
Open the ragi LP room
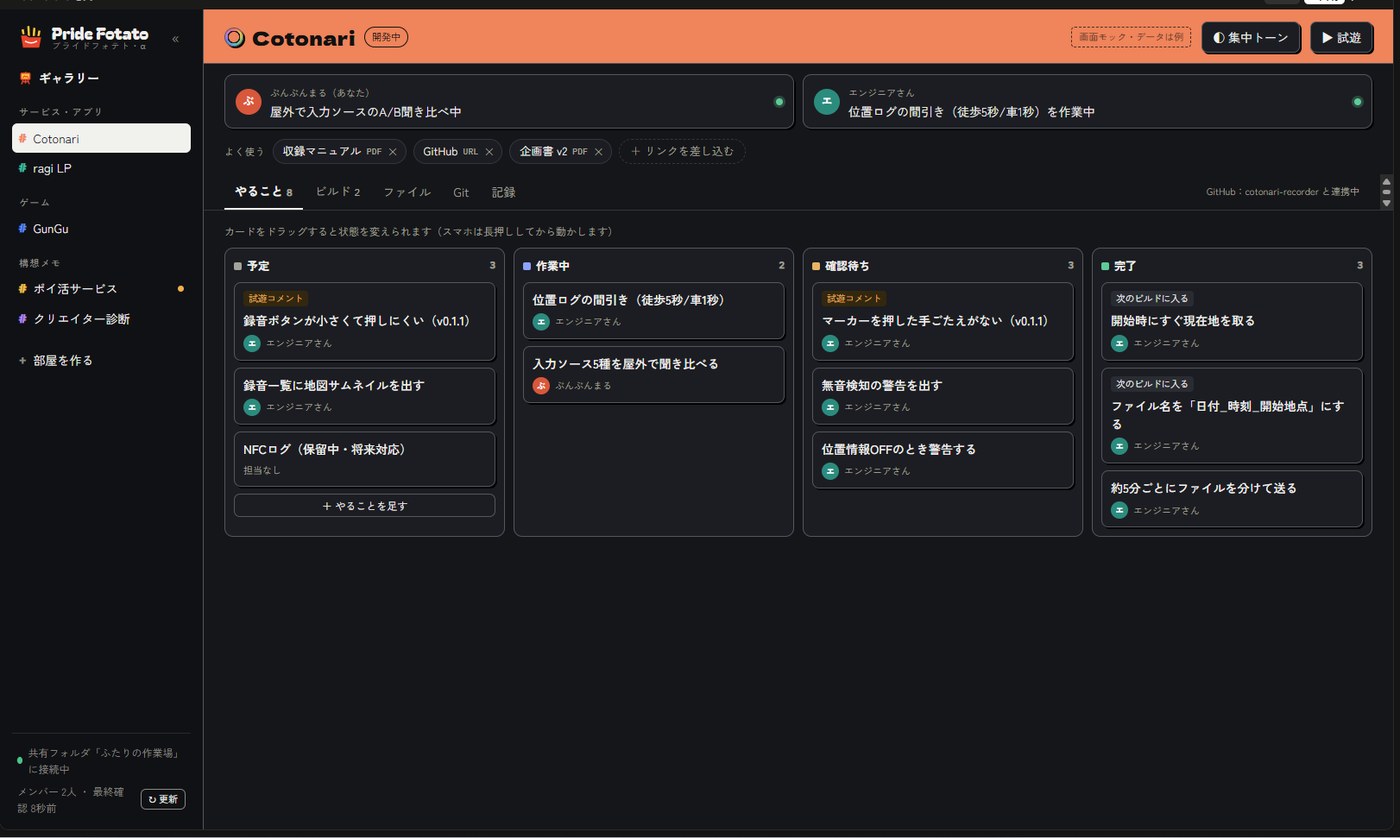pyautogui.click(x=101, y=169)
